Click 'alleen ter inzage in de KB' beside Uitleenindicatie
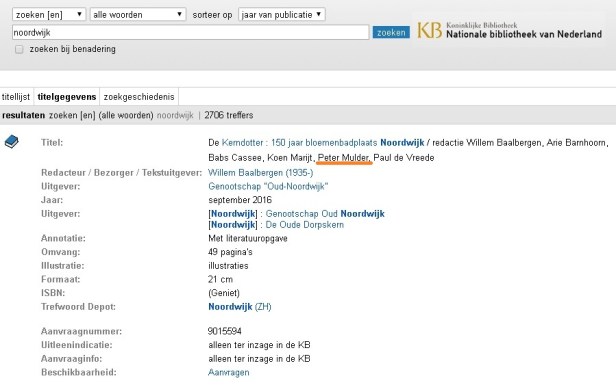This screenshot has height=385, width=616. coord(259,345)
